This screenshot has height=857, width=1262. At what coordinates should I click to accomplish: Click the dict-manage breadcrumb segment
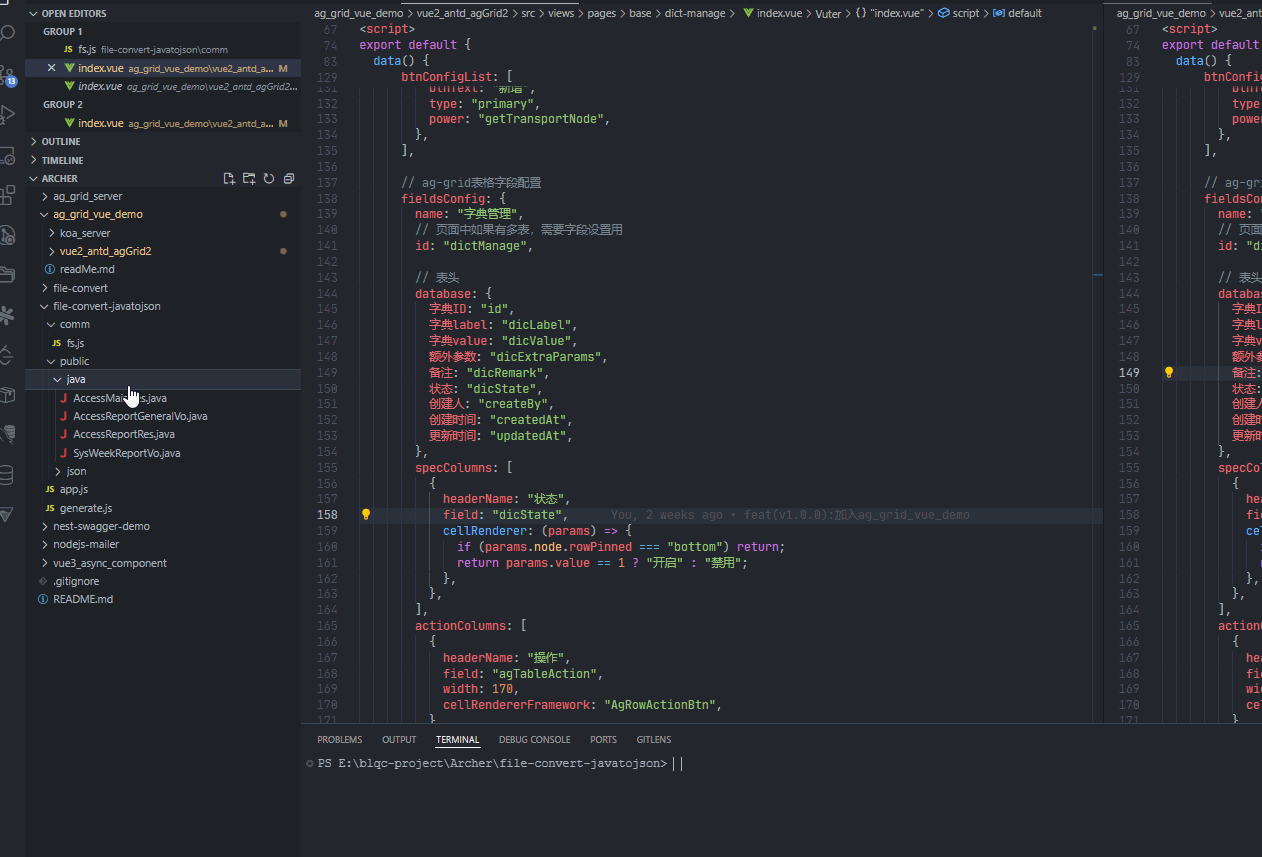point(695,13)
